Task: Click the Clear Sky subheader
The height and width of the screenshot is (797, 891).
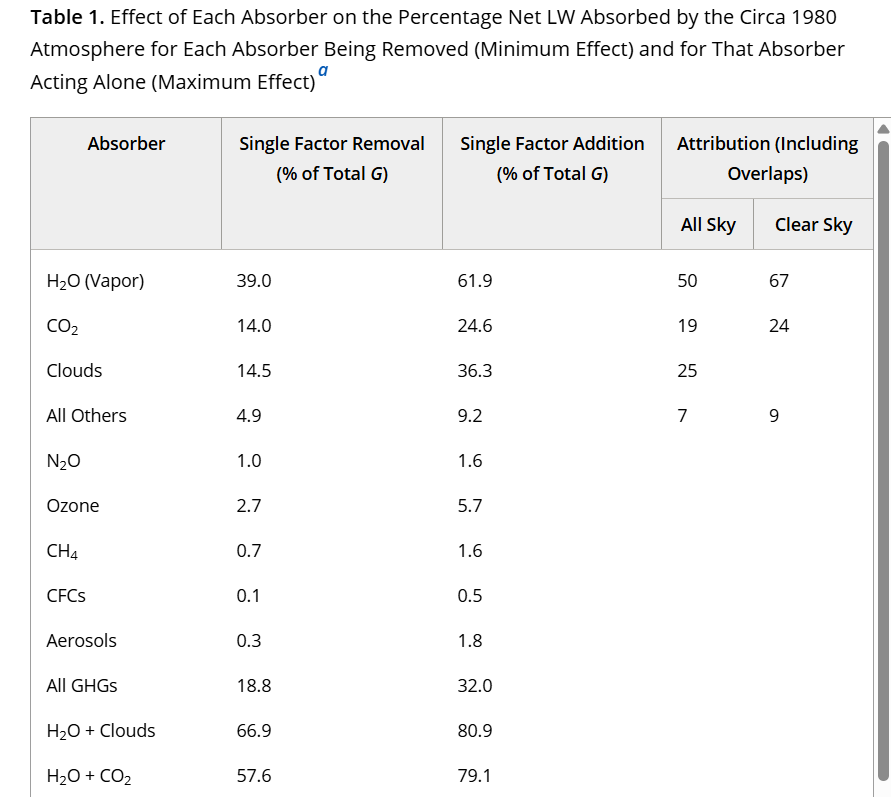Action: (814, 224)
